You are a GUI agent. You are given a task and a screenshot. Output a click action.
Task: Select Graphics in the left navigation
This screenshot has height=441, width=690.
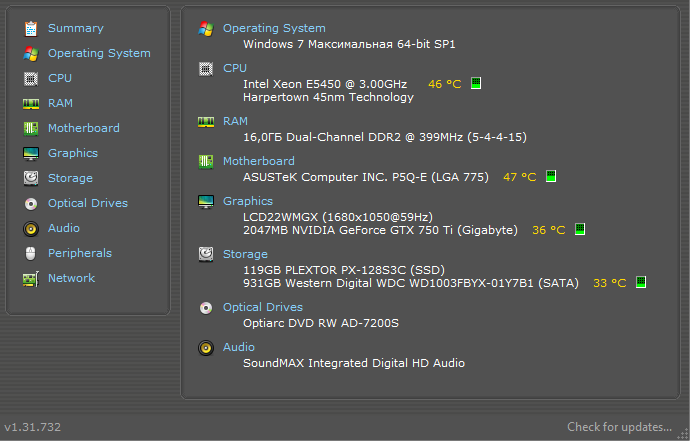pyautogui.click(x=72, y=153)
